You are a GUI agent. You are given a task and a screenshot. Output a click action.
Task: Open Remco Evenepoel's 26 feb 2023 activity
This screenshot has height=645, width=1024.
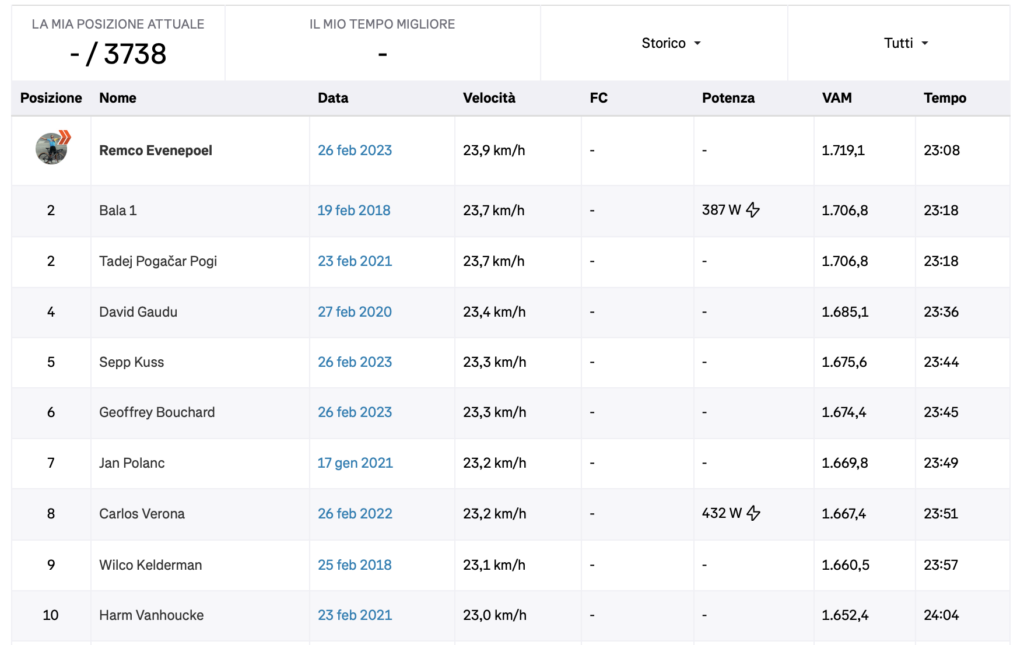(x=355, y=150)
